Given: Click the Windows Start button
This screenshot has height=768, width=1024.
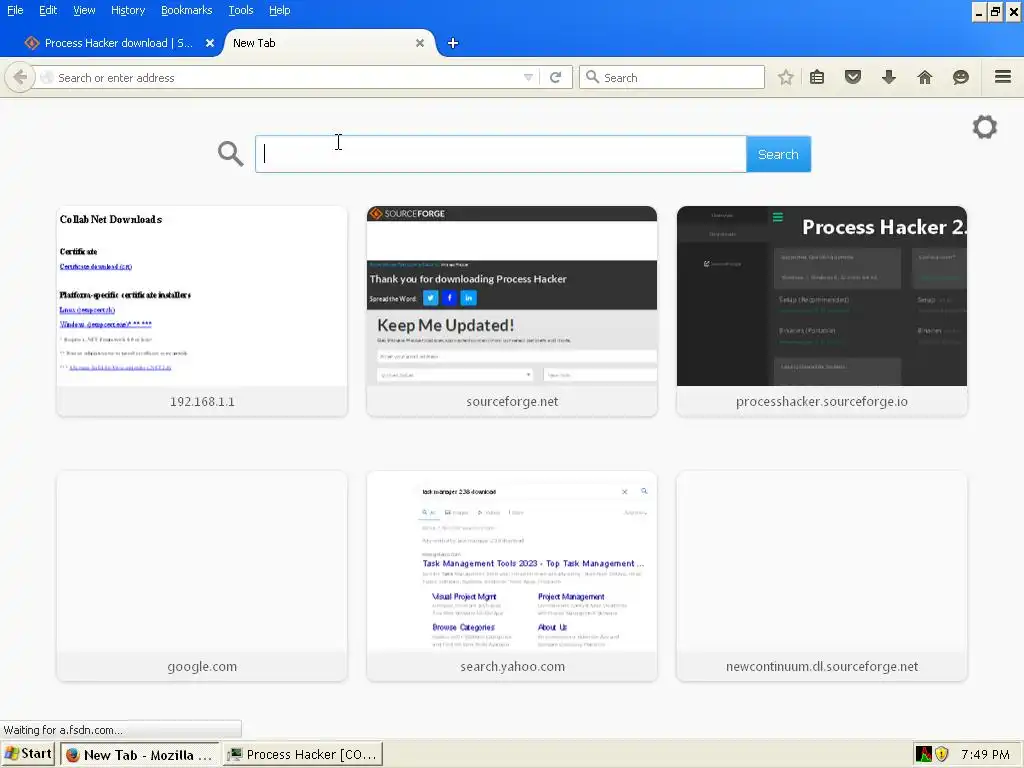Looking at the screenshot, I should click(x=29, y=754).
